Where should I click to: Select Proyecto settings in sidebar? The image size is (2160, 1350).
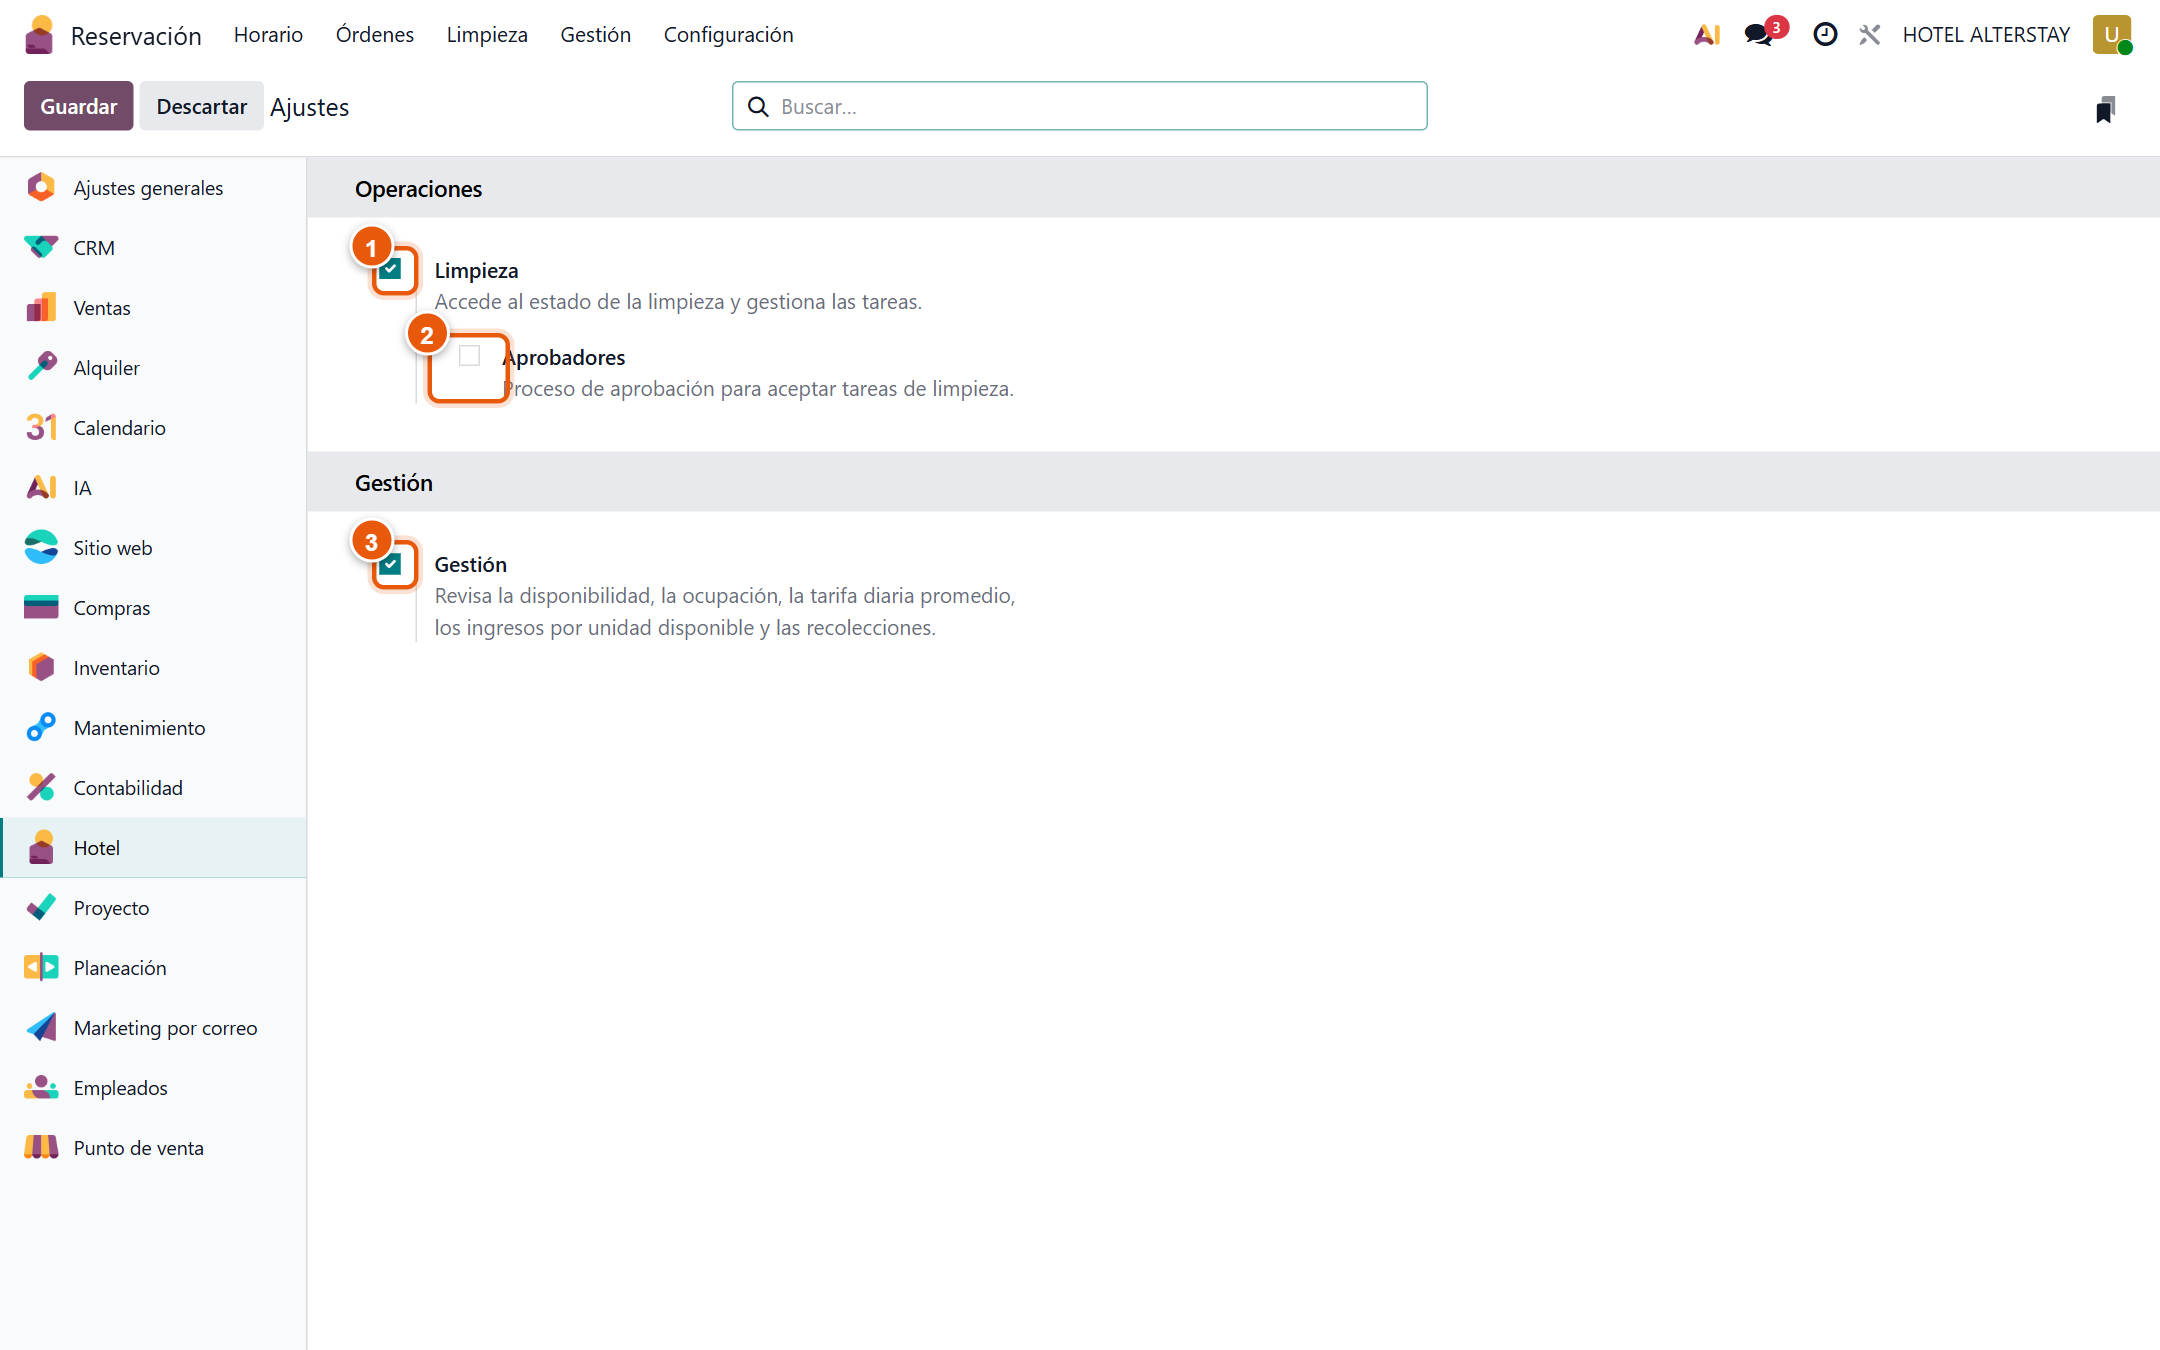click(x=153, y=908)
